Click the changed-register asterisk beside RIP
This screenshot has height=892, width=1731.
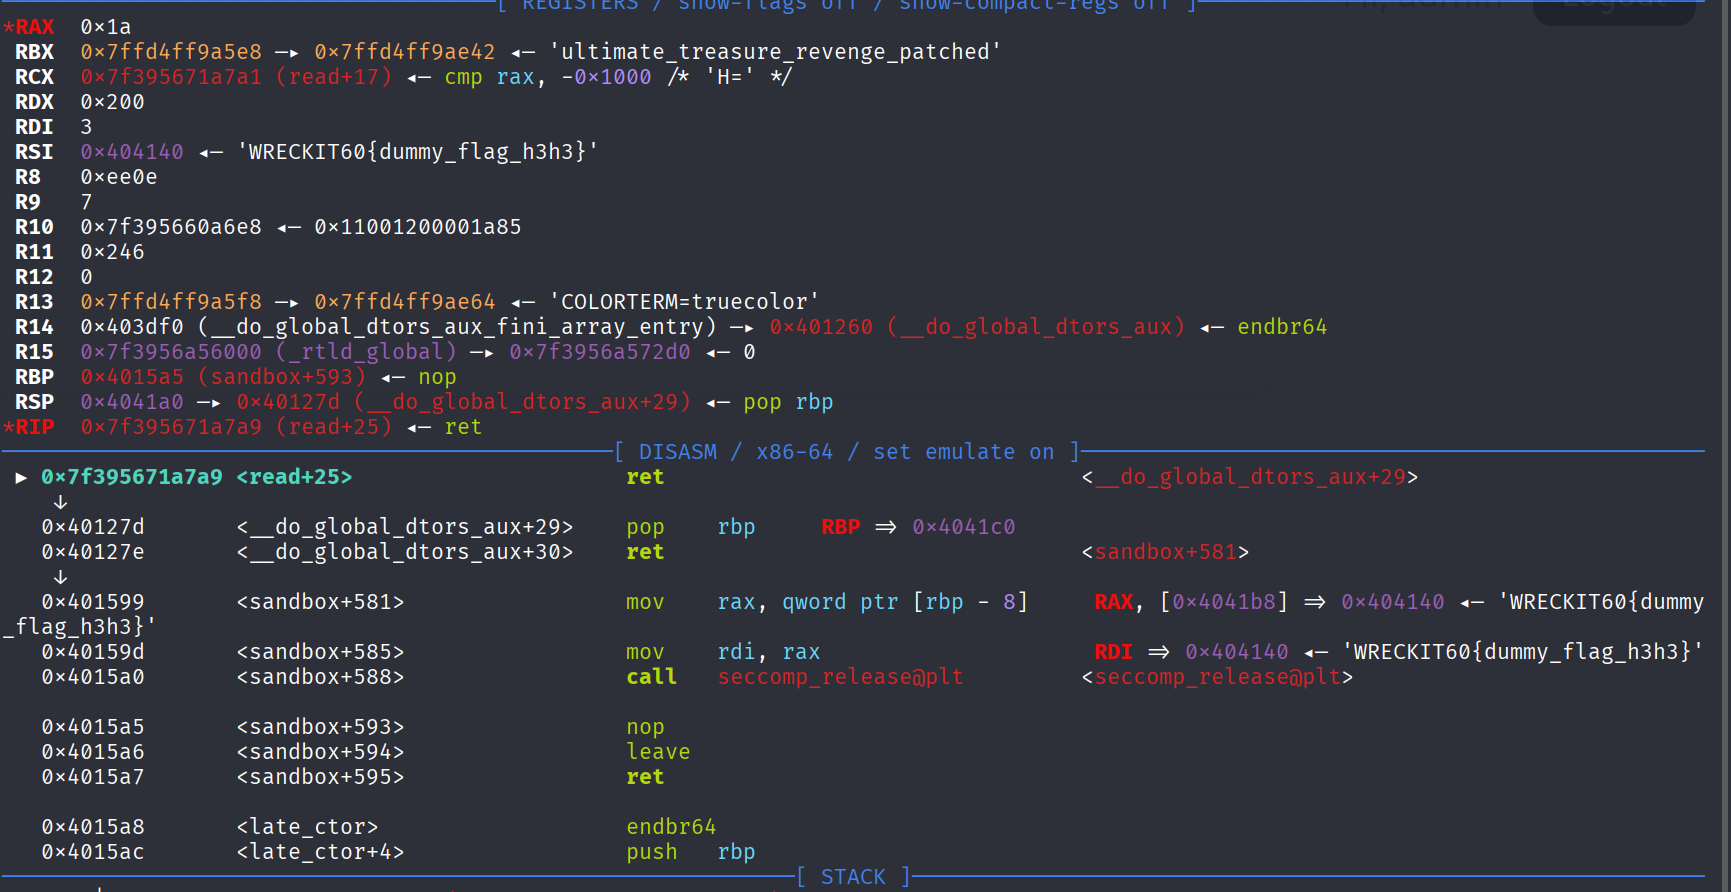click(x=9, y=427)
